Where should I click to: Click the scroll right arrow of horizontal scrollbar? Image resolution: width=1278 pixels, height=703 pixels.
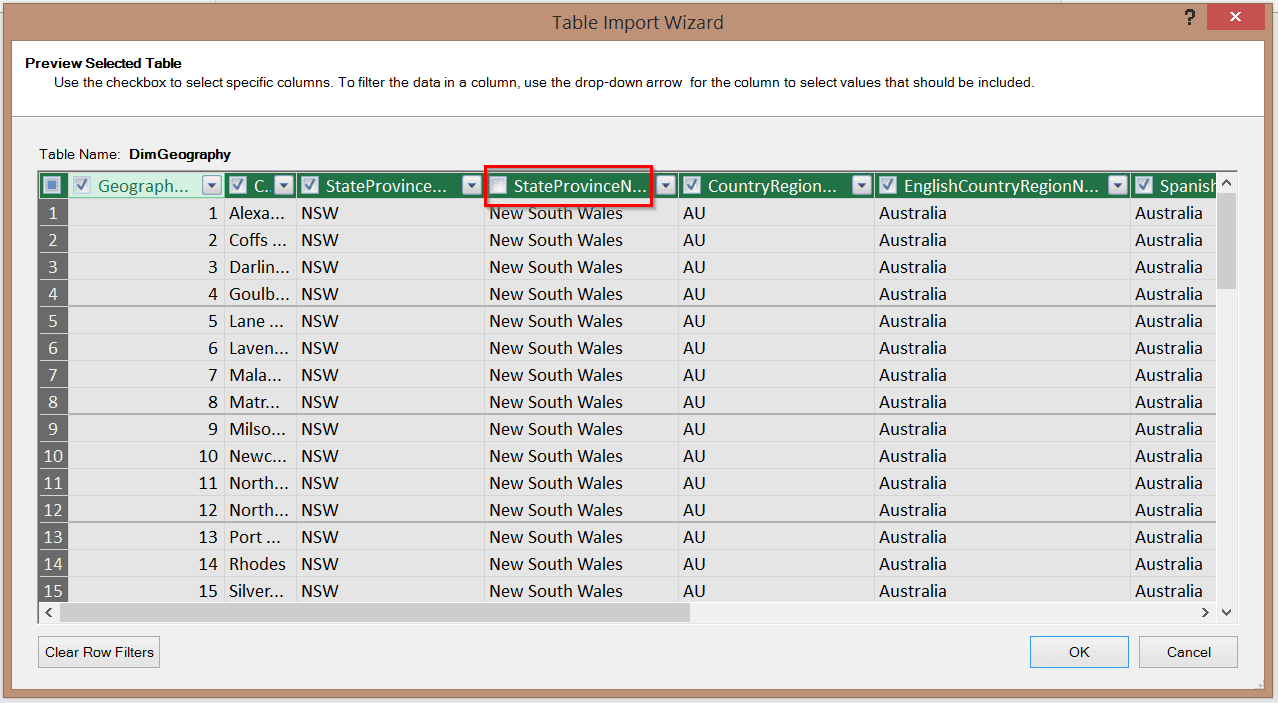point(1205,612)
